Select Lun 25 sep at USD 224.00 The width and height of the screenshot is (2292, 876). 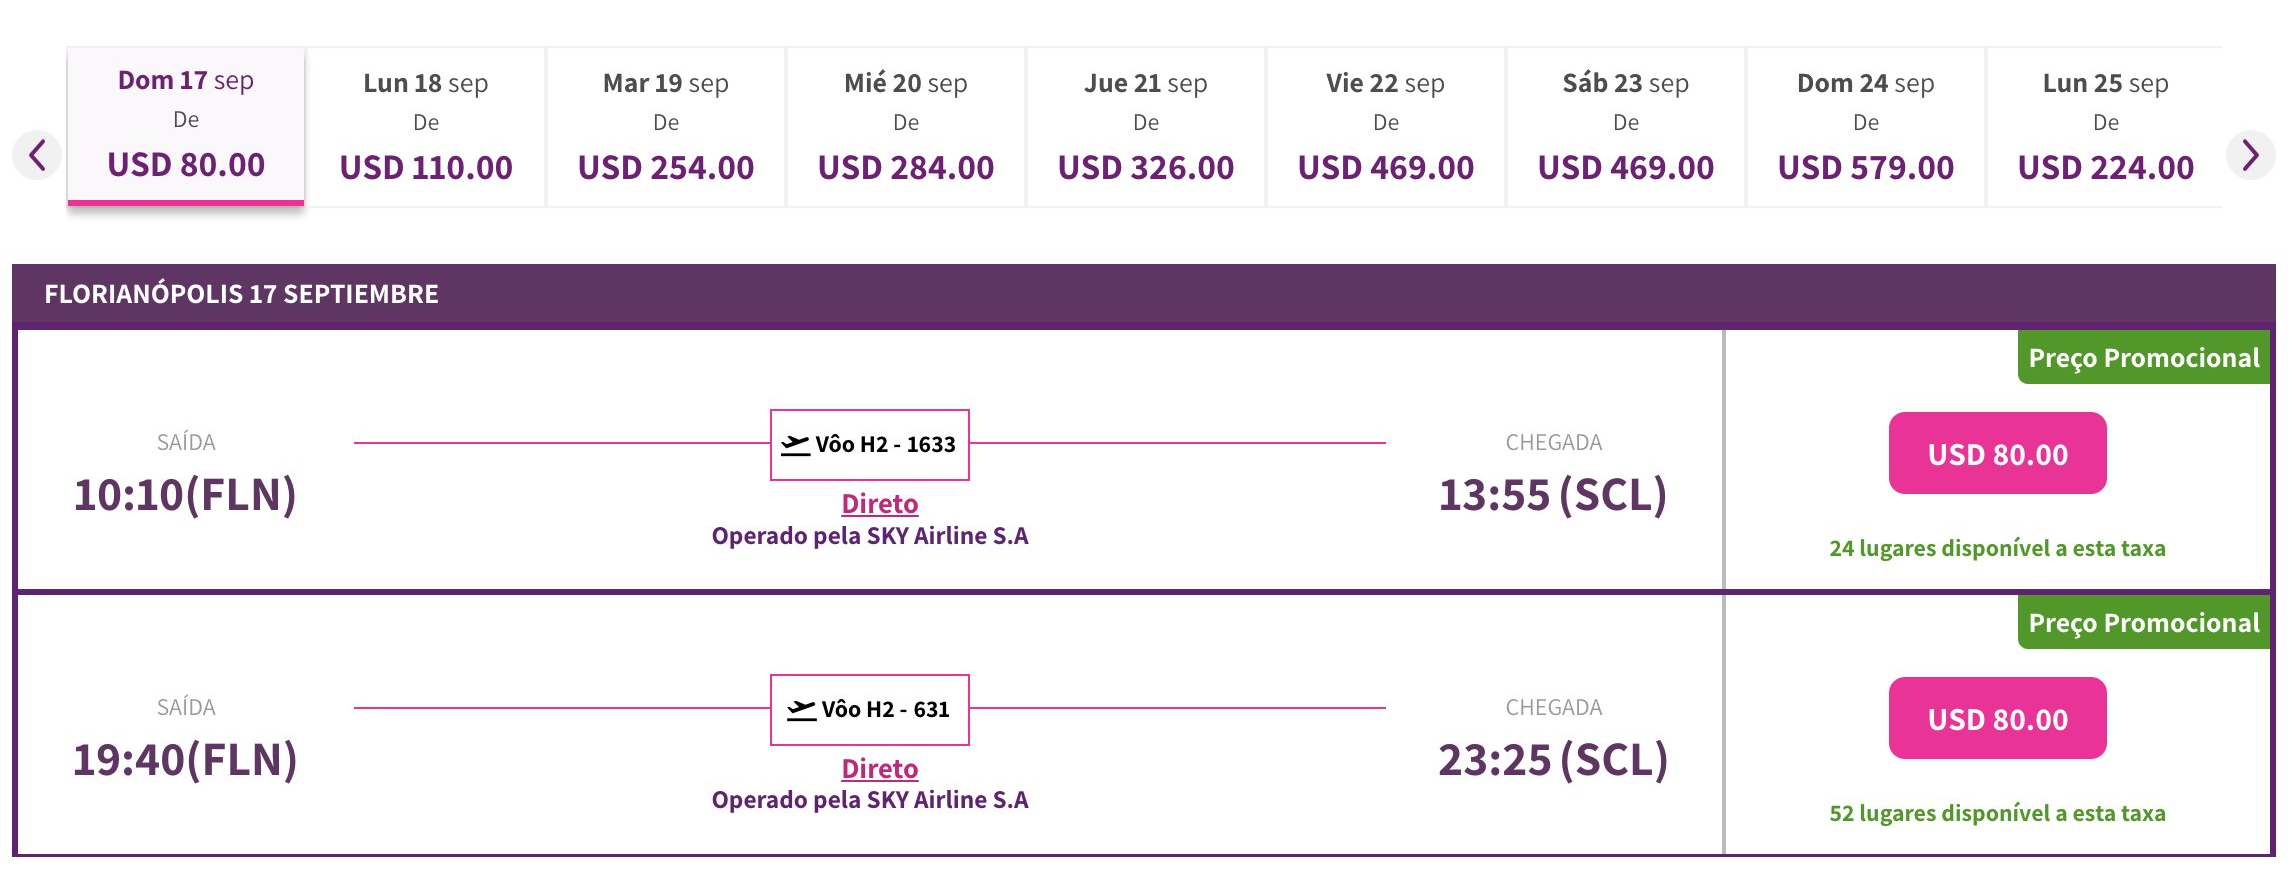2105,127
